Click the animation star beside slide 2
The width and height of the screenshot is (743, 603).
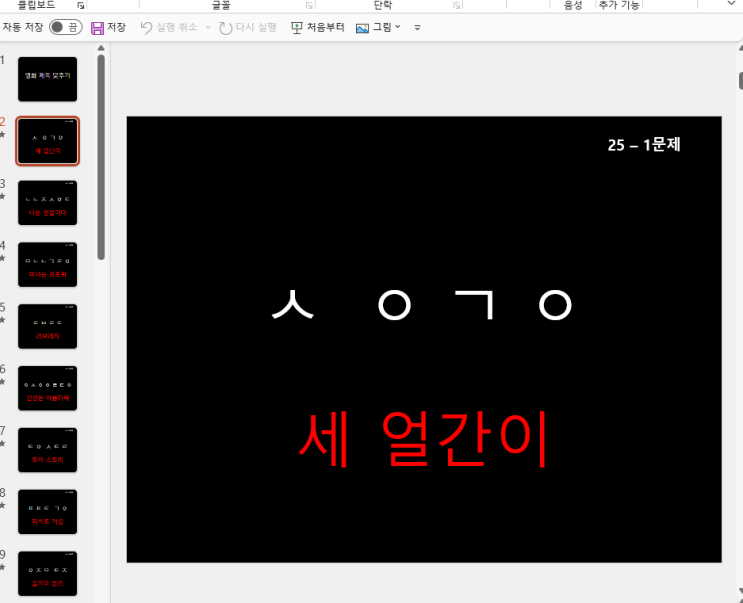[x=2, y=135]
